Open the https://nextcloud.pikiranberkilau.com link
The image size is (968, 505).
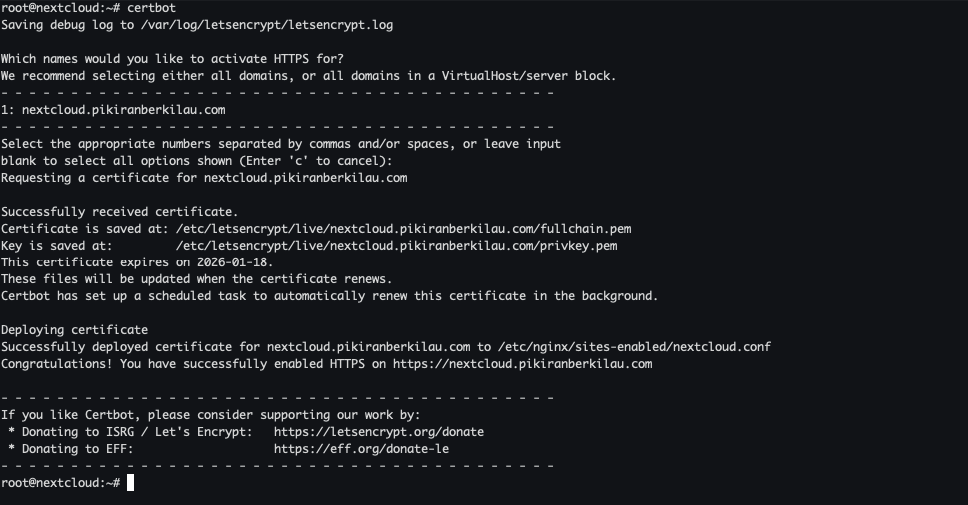(x=522, y=364)
